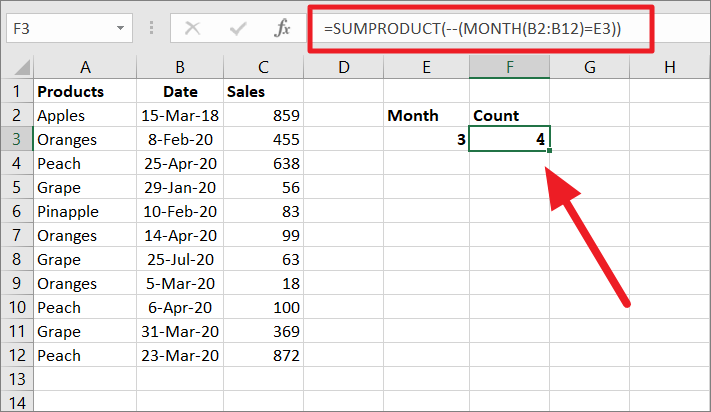Click the sales value 455

point(263,139)
